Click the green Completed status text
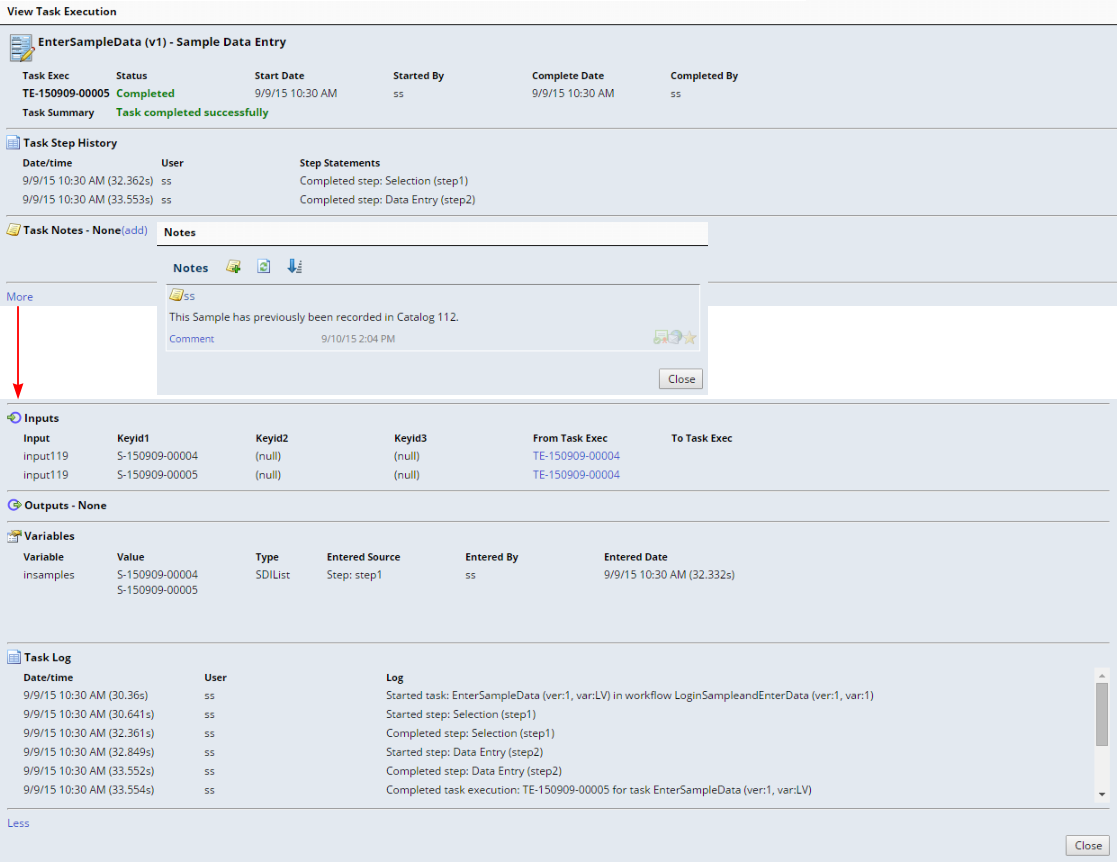Viewport: 1117px width, 862px height. point(145,93)
